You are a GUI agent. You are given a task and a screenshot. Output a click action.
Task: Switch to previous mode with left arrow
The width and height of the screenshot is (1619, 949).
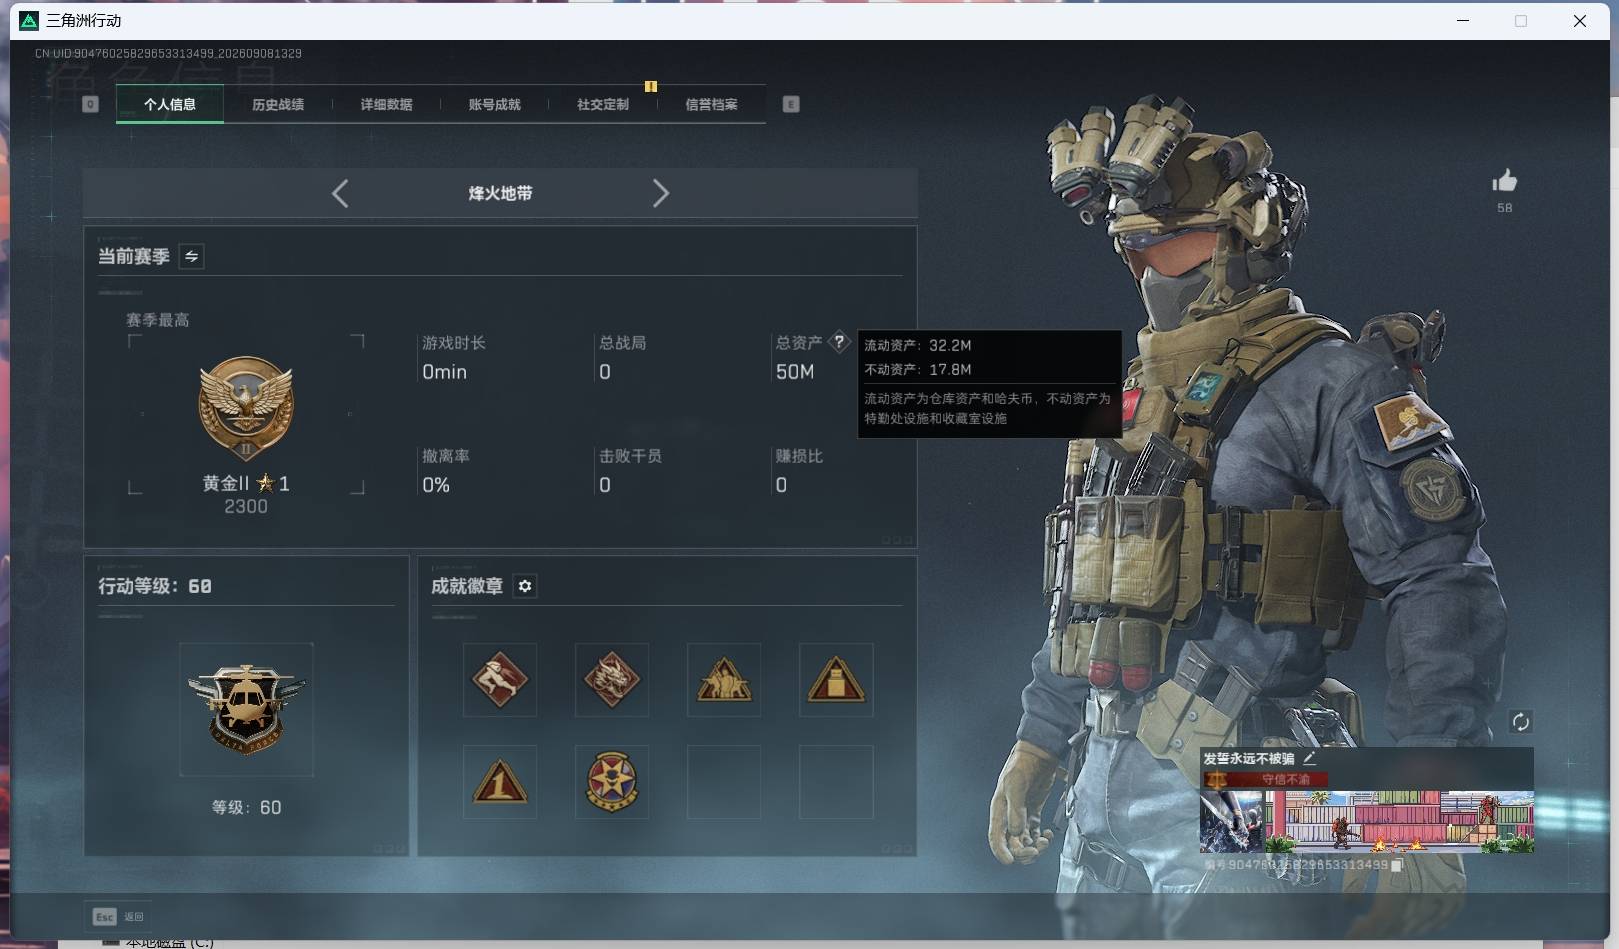340,193
